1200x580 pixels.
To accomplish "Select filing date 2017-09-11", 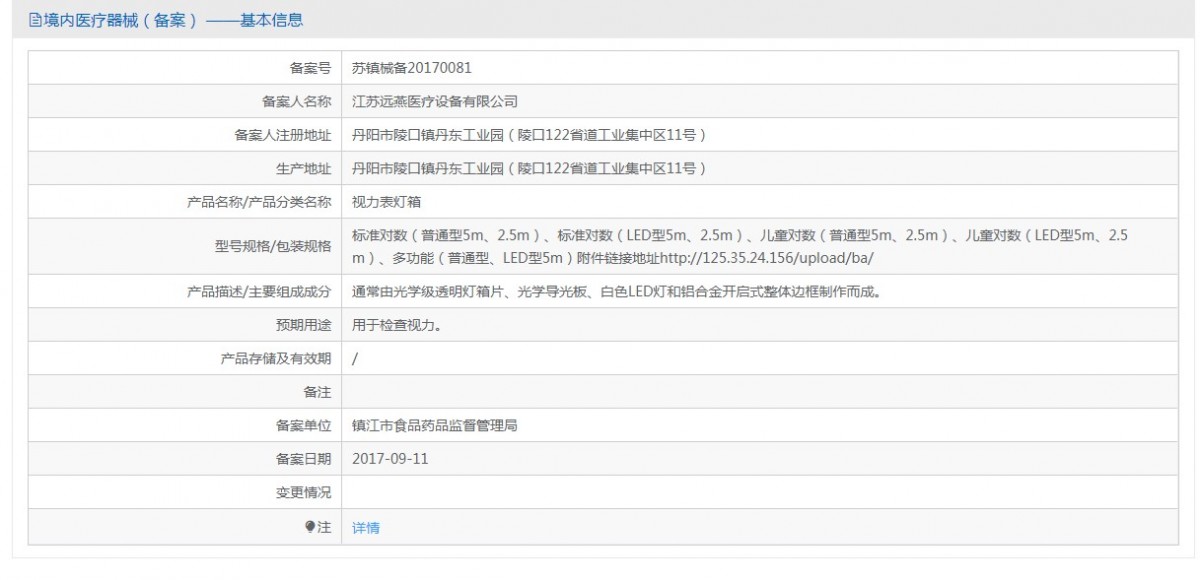I will 391,459.
